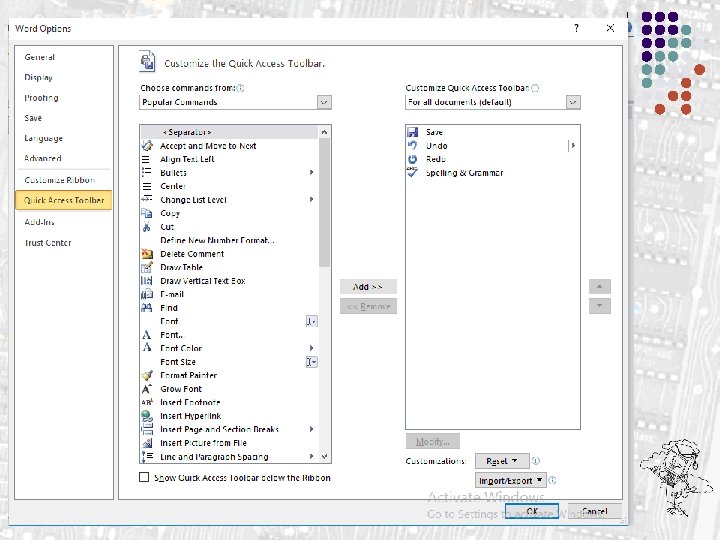The height and width of the screenshot is (540, 720).
Task: Click the E-mail command icon
Action: coord(147,294)
